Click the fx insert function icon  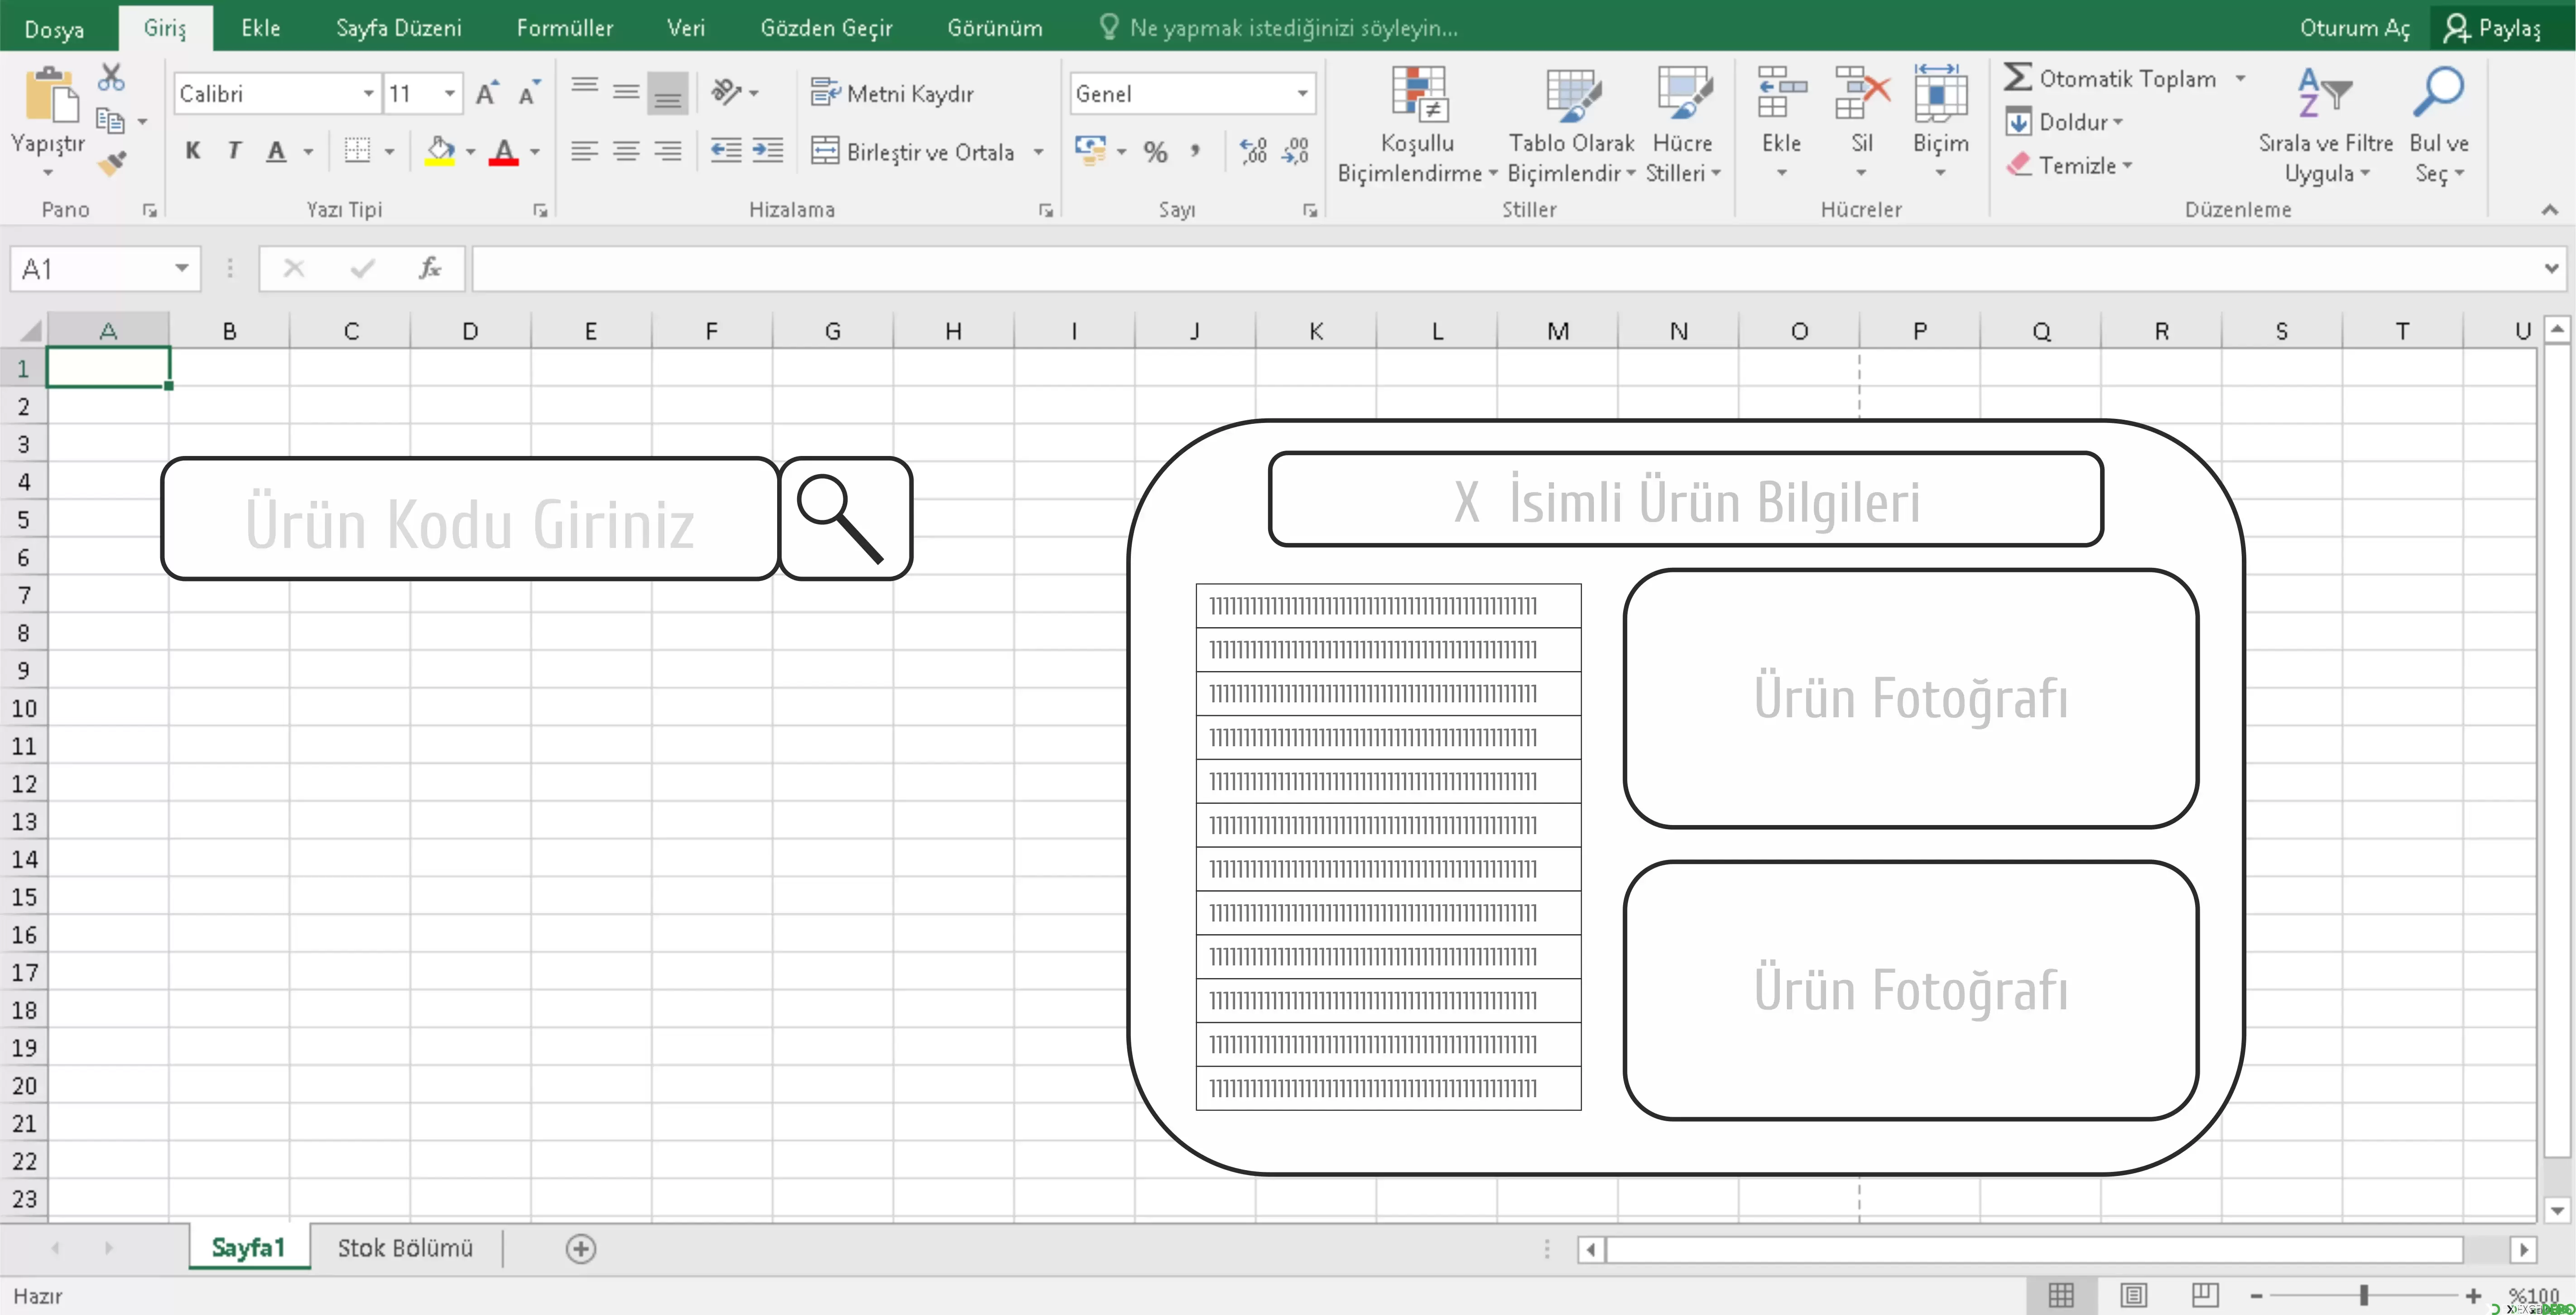tap(430, 268)
